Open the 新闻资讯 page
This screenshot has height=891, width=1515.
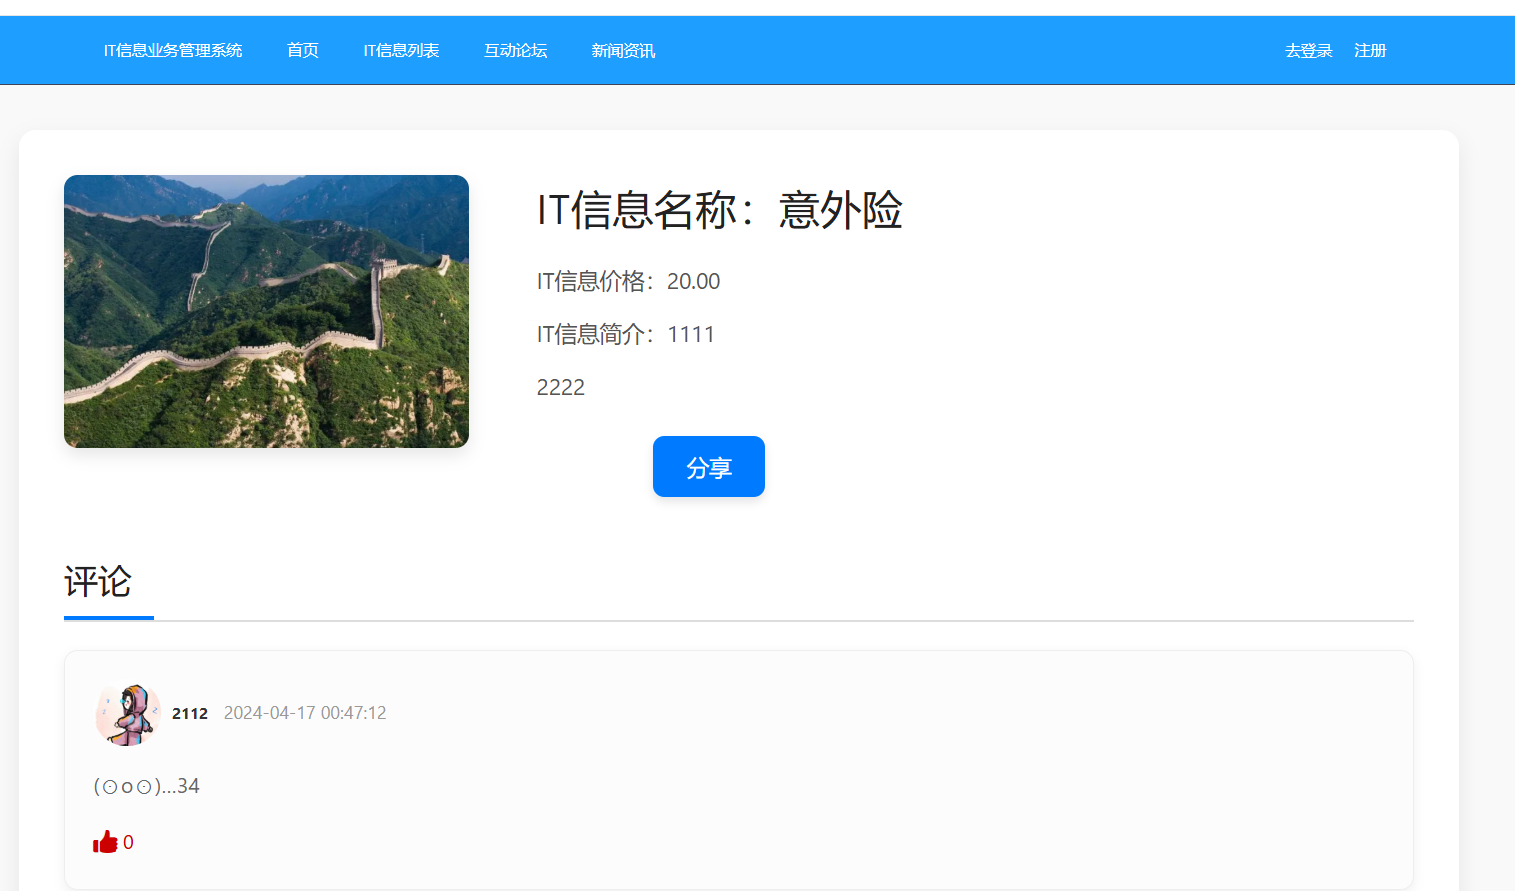pyautogui.click(x=623, y=51)
